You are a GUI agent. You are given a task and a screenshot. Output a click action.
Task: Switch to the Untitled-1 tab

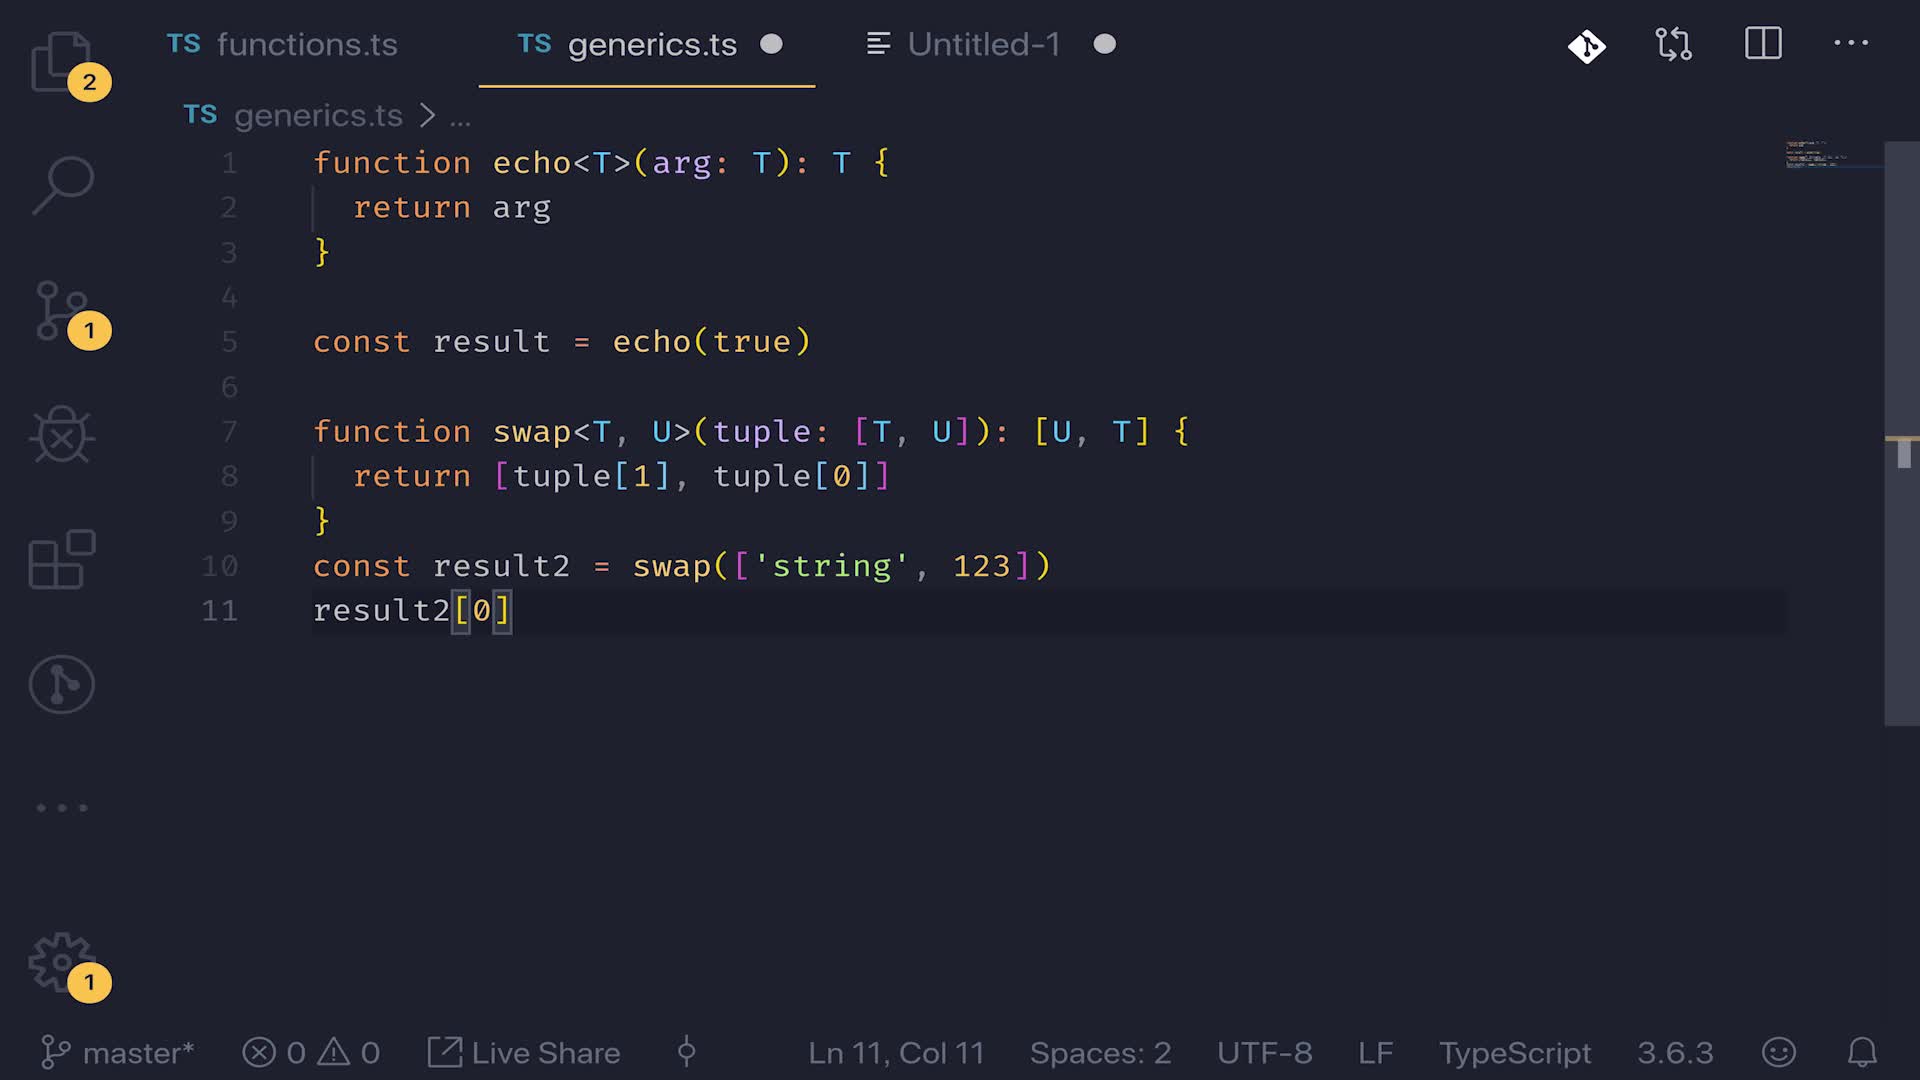[x=983, y=45]
